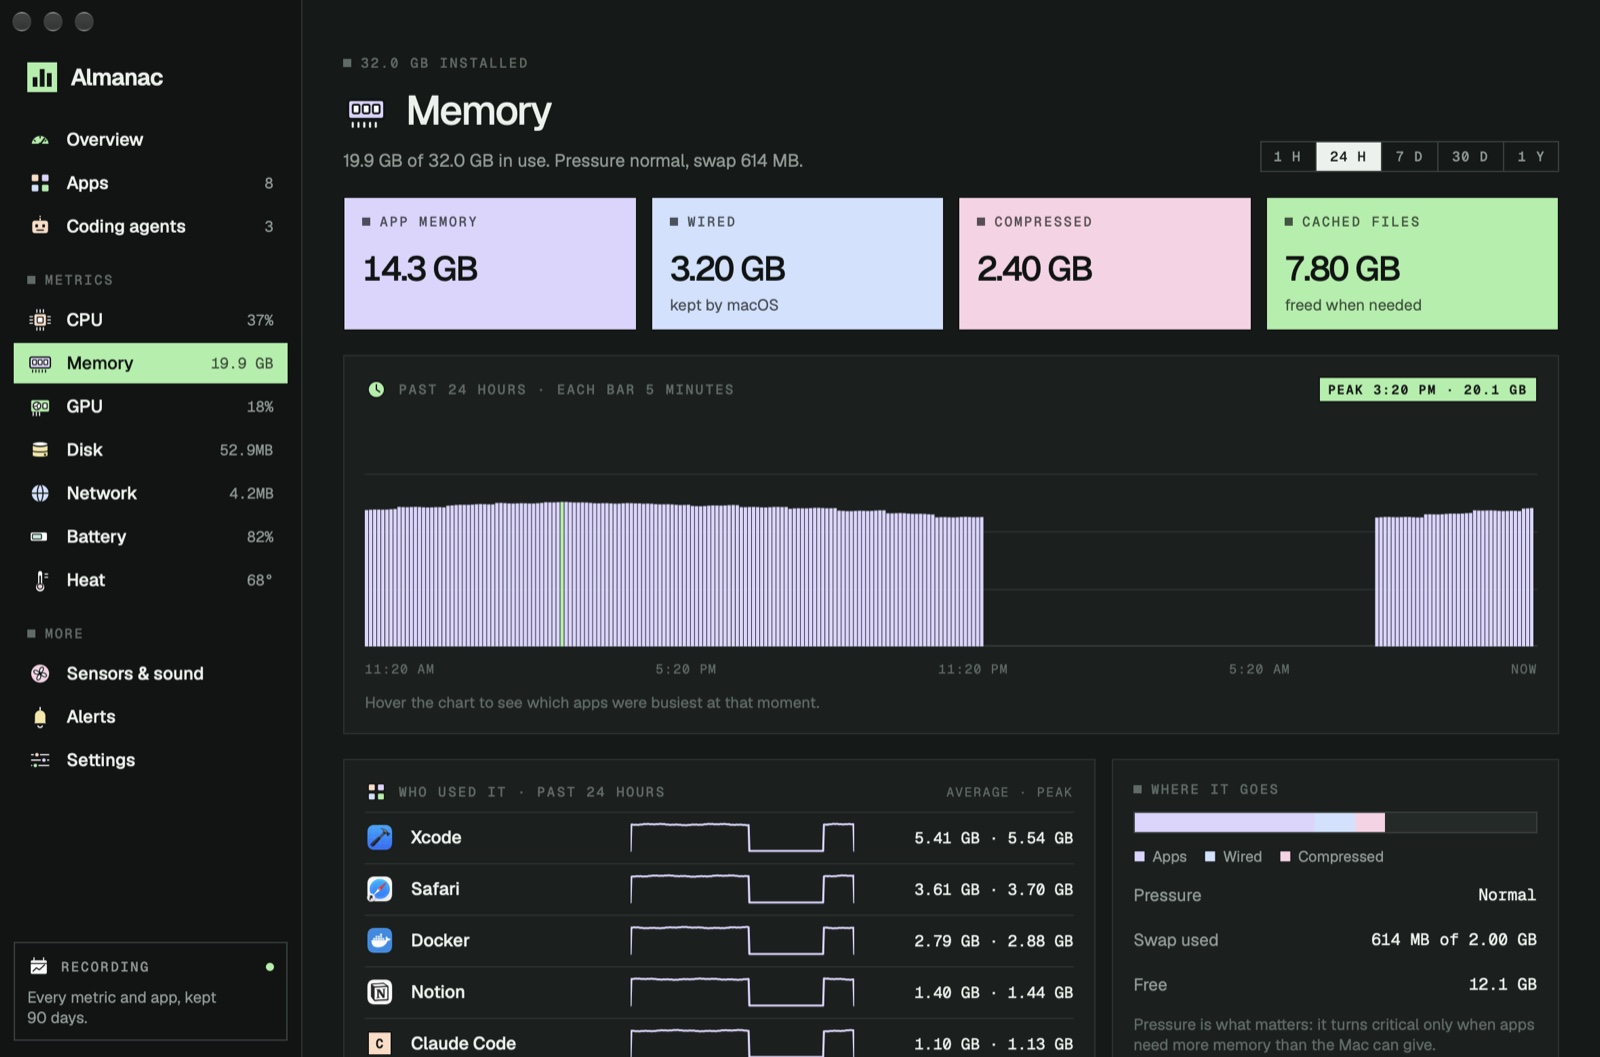This screenshot has height=1057, width=1600.
Task: Click the Disk stack icon
Action: pyautogui.click(x=40, y=450)
